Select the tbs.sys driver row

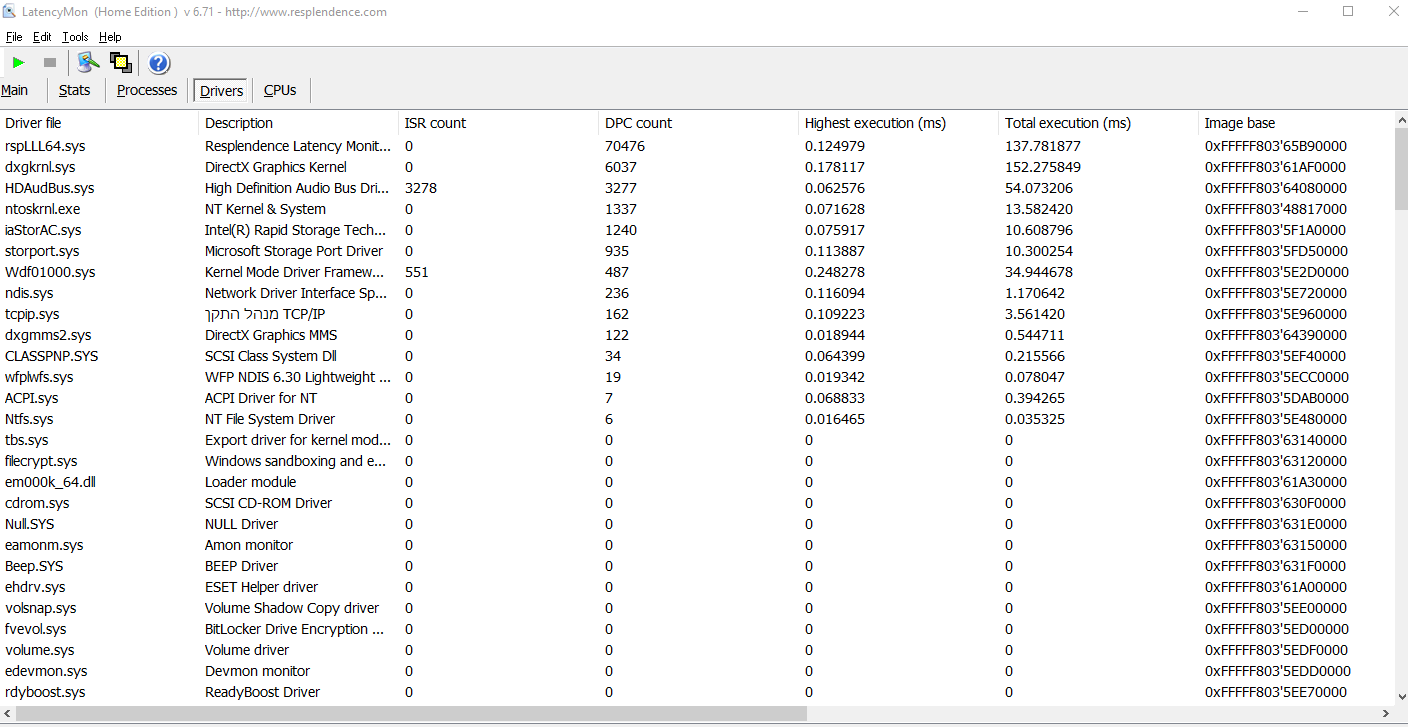click(x=696, y=440)
